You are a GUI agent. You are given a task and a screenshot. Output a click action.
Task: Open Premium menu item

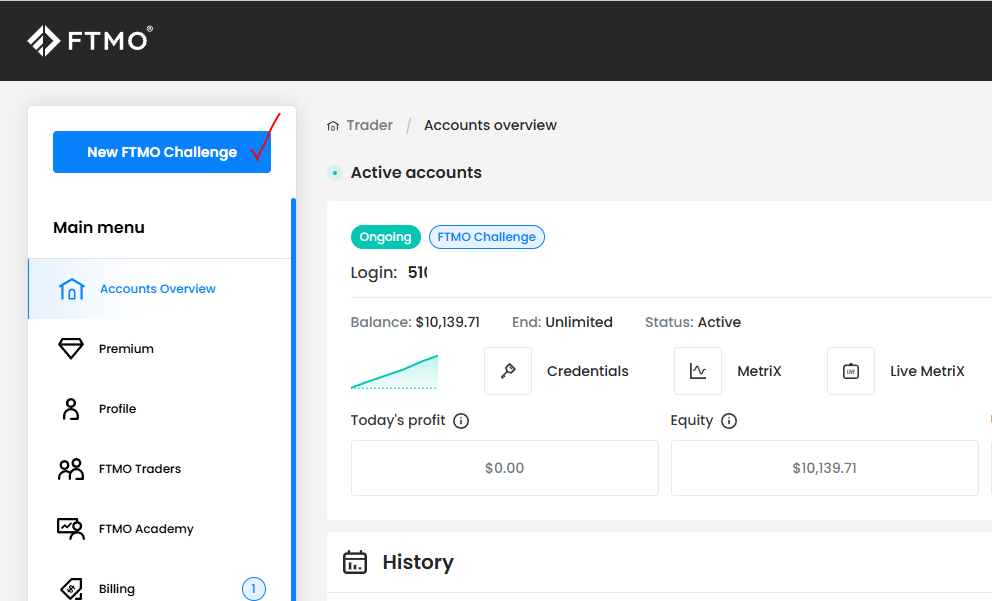(159, 349)
